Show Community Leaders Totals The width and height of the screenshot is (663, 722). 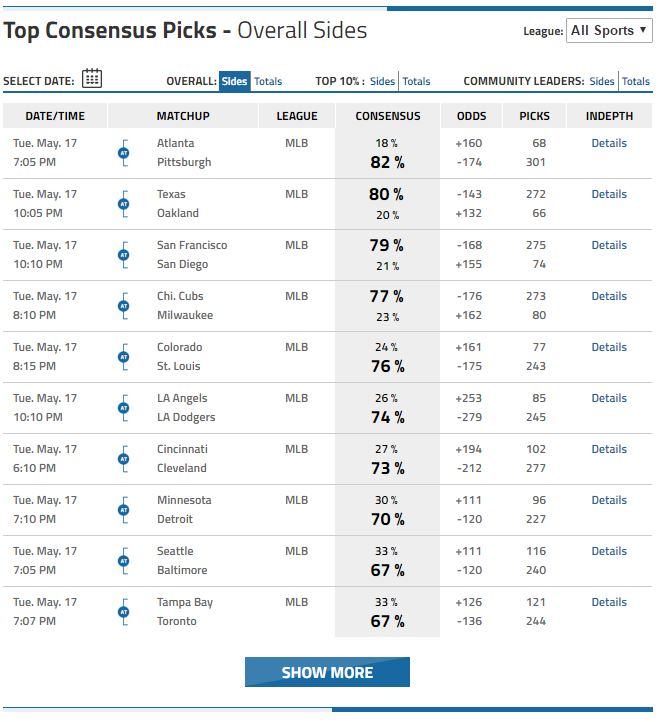pos(636,81)
